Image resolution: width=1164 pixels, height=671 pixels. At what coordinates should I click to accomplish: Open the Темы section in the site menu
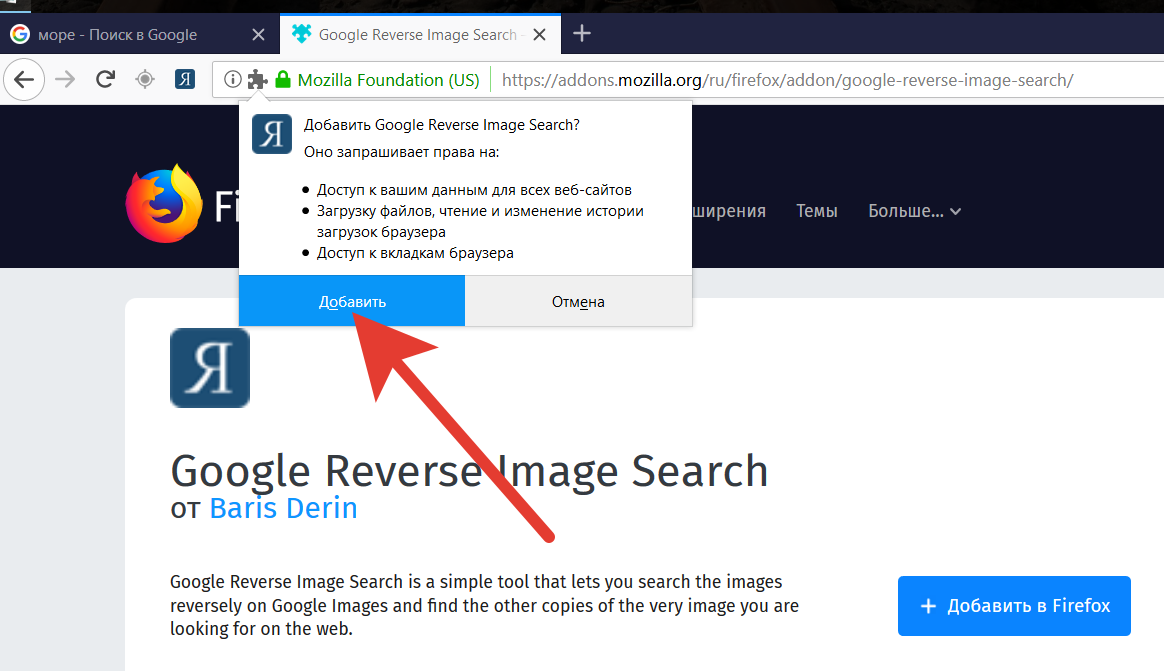point(817,211)
